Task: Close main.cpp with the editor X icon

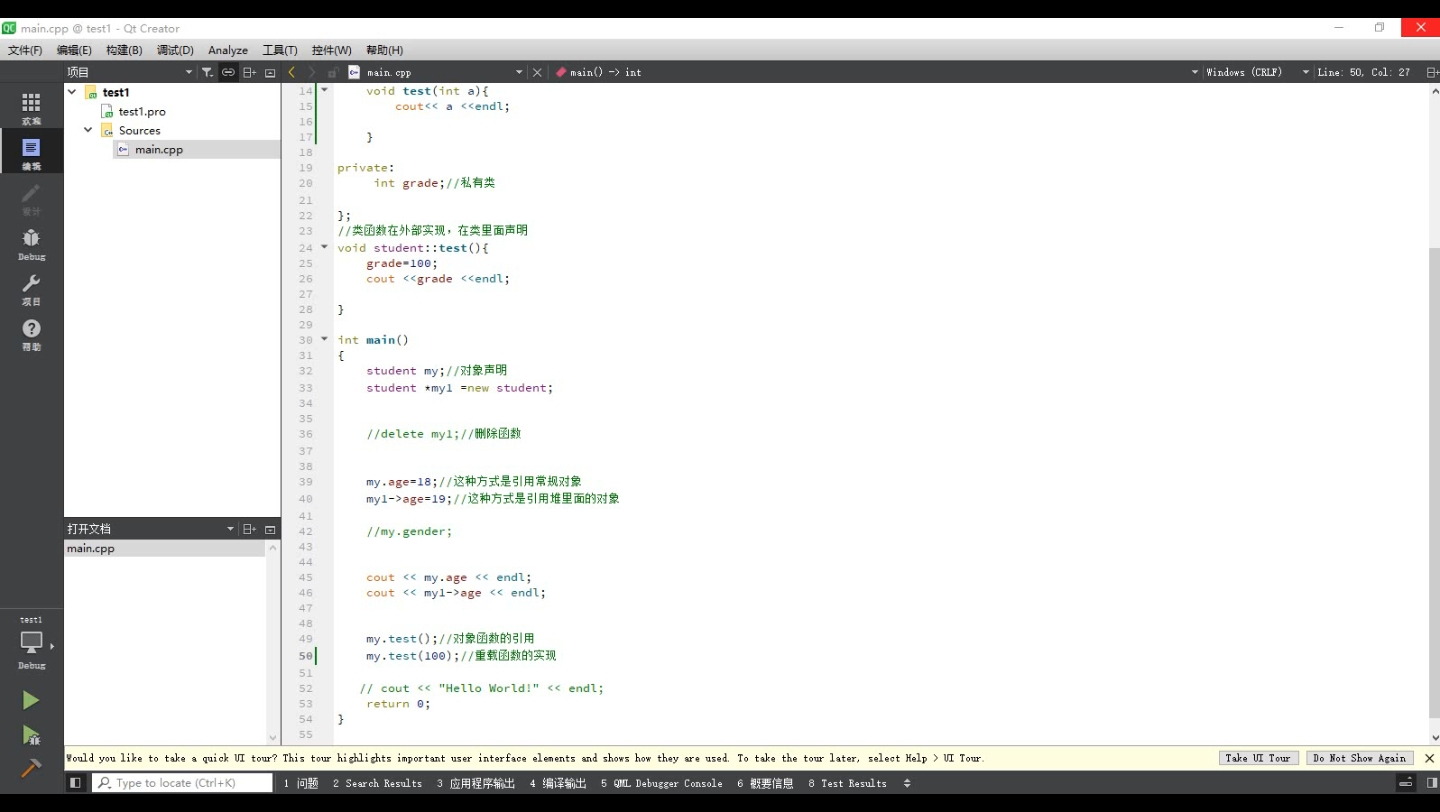Action: (537, 71)
